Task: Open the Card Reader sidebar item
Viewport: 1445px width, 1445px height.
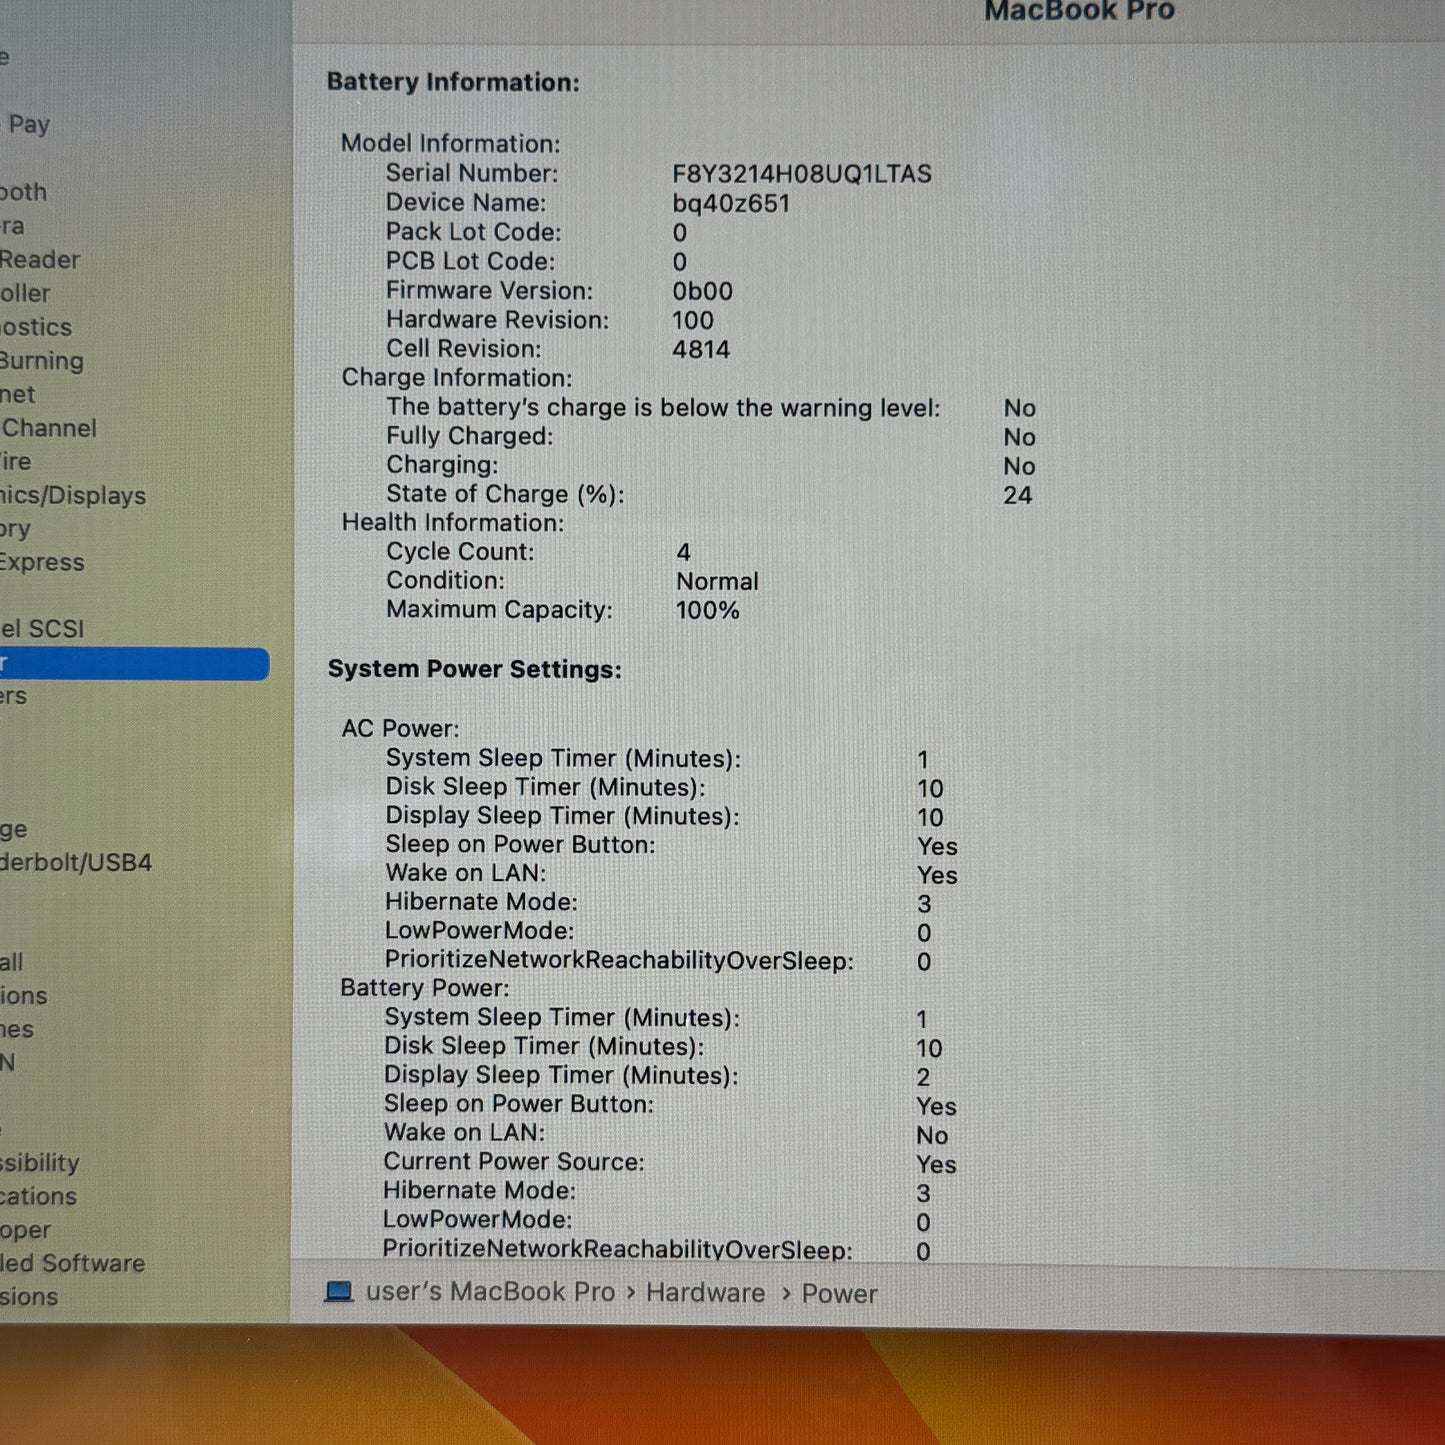Action: [40, 259]
